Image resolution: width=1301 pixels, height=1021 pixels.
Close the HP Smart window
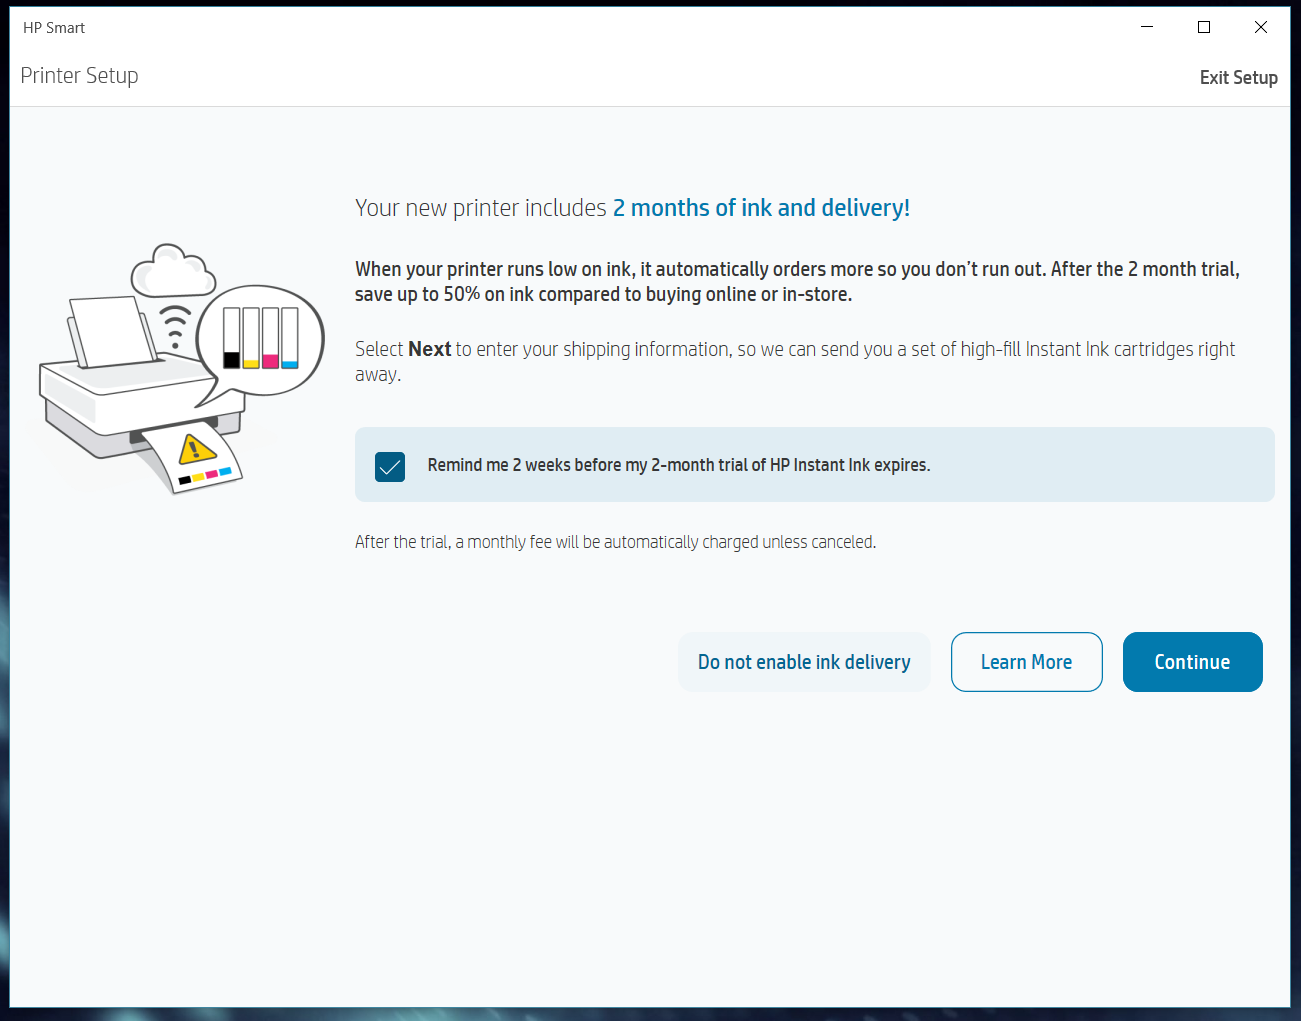(x=1261, y=27)
